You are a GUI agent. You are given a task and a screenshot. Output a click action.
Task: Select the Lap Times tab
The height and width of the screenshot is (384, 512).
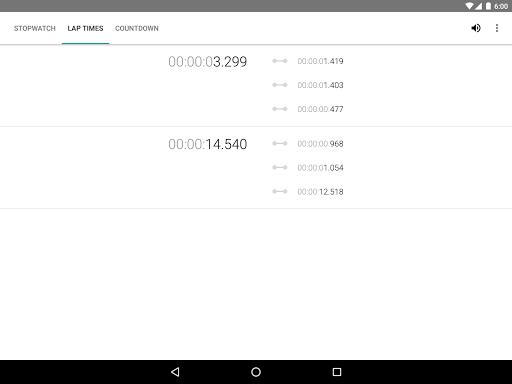[x=85, y=28]
